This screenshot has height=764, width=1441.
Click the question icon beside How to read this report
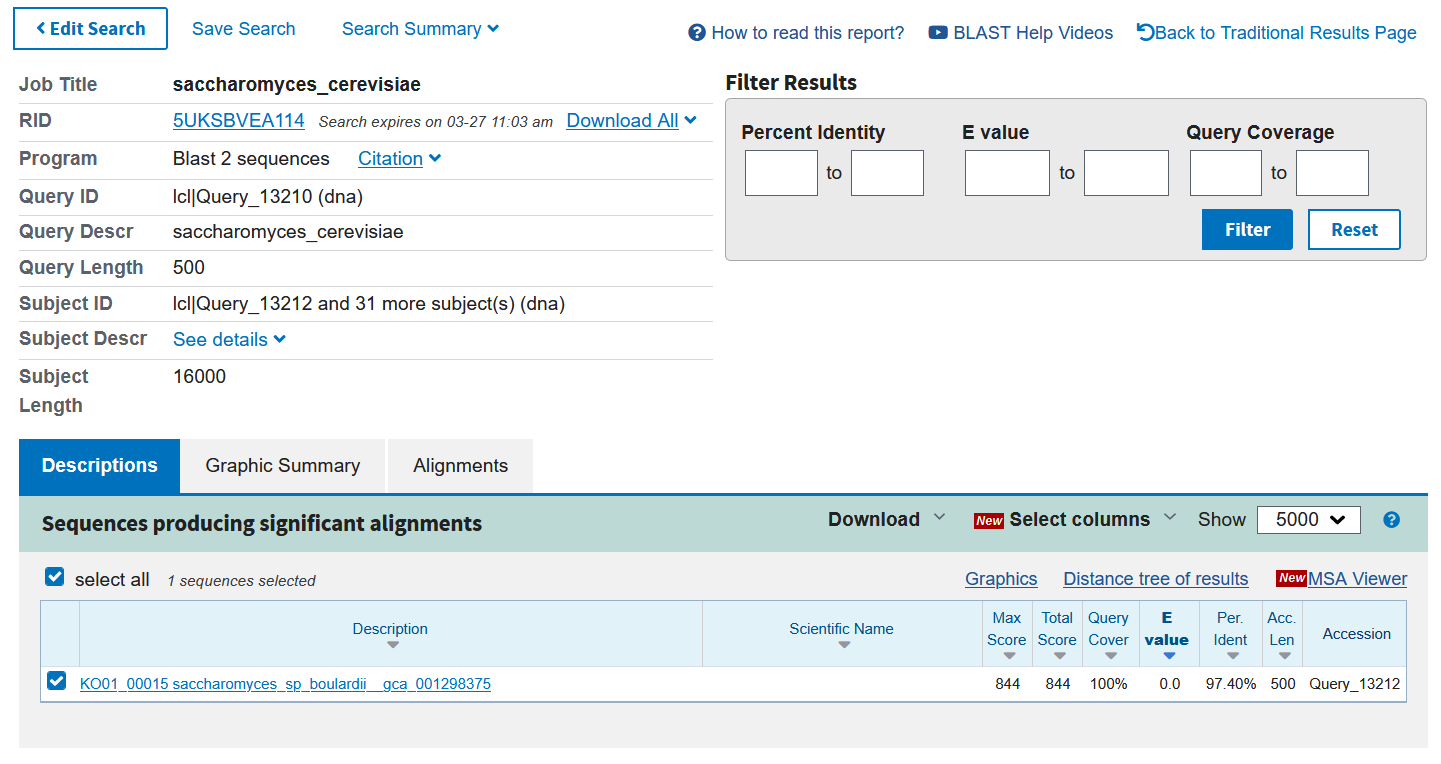pyautogui.click(x=697, y=33)
